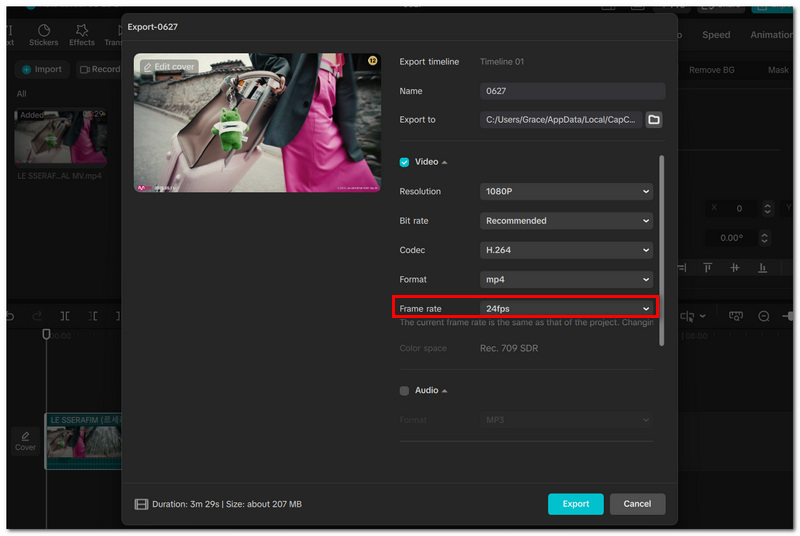Click Import button in media panel

(x=42, y=69)
